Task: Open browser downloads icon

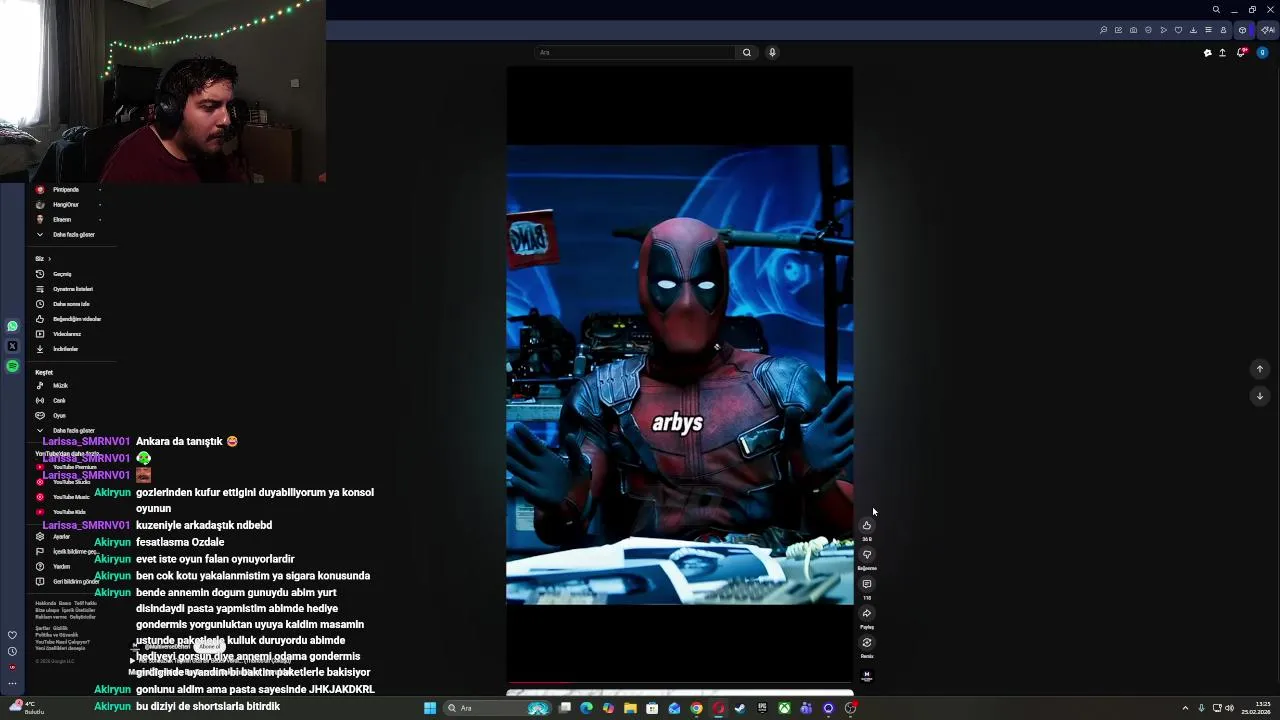Action: [1193, 30]
